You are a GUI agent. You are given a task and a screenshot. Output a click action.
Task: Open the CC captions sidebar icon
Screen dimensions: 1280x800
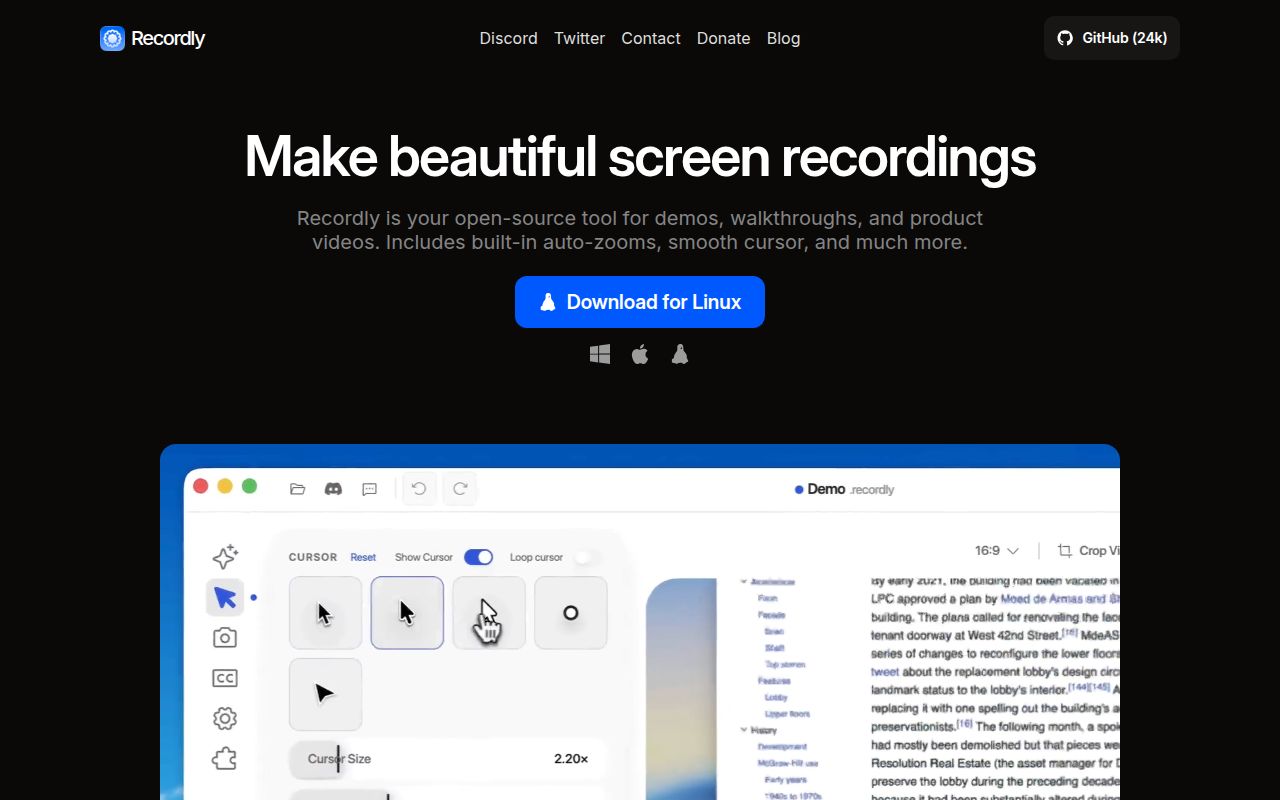point(225,678)
